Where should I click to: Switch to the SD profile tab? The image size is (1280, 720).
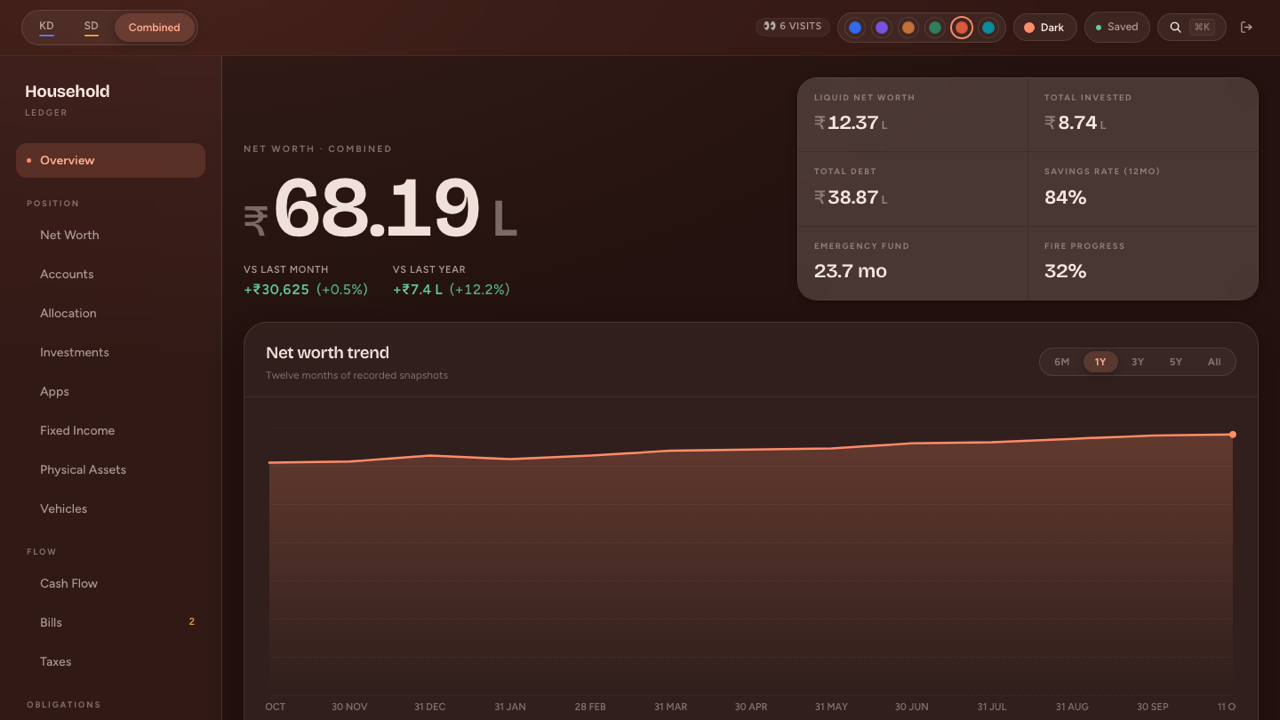click(91, 27)
